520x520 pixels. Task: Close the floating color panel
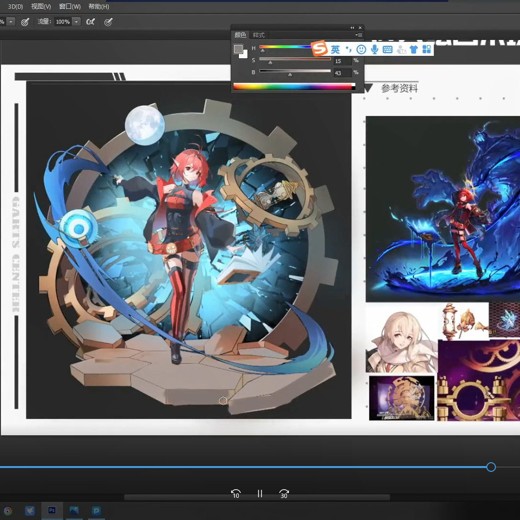[360, 28]
